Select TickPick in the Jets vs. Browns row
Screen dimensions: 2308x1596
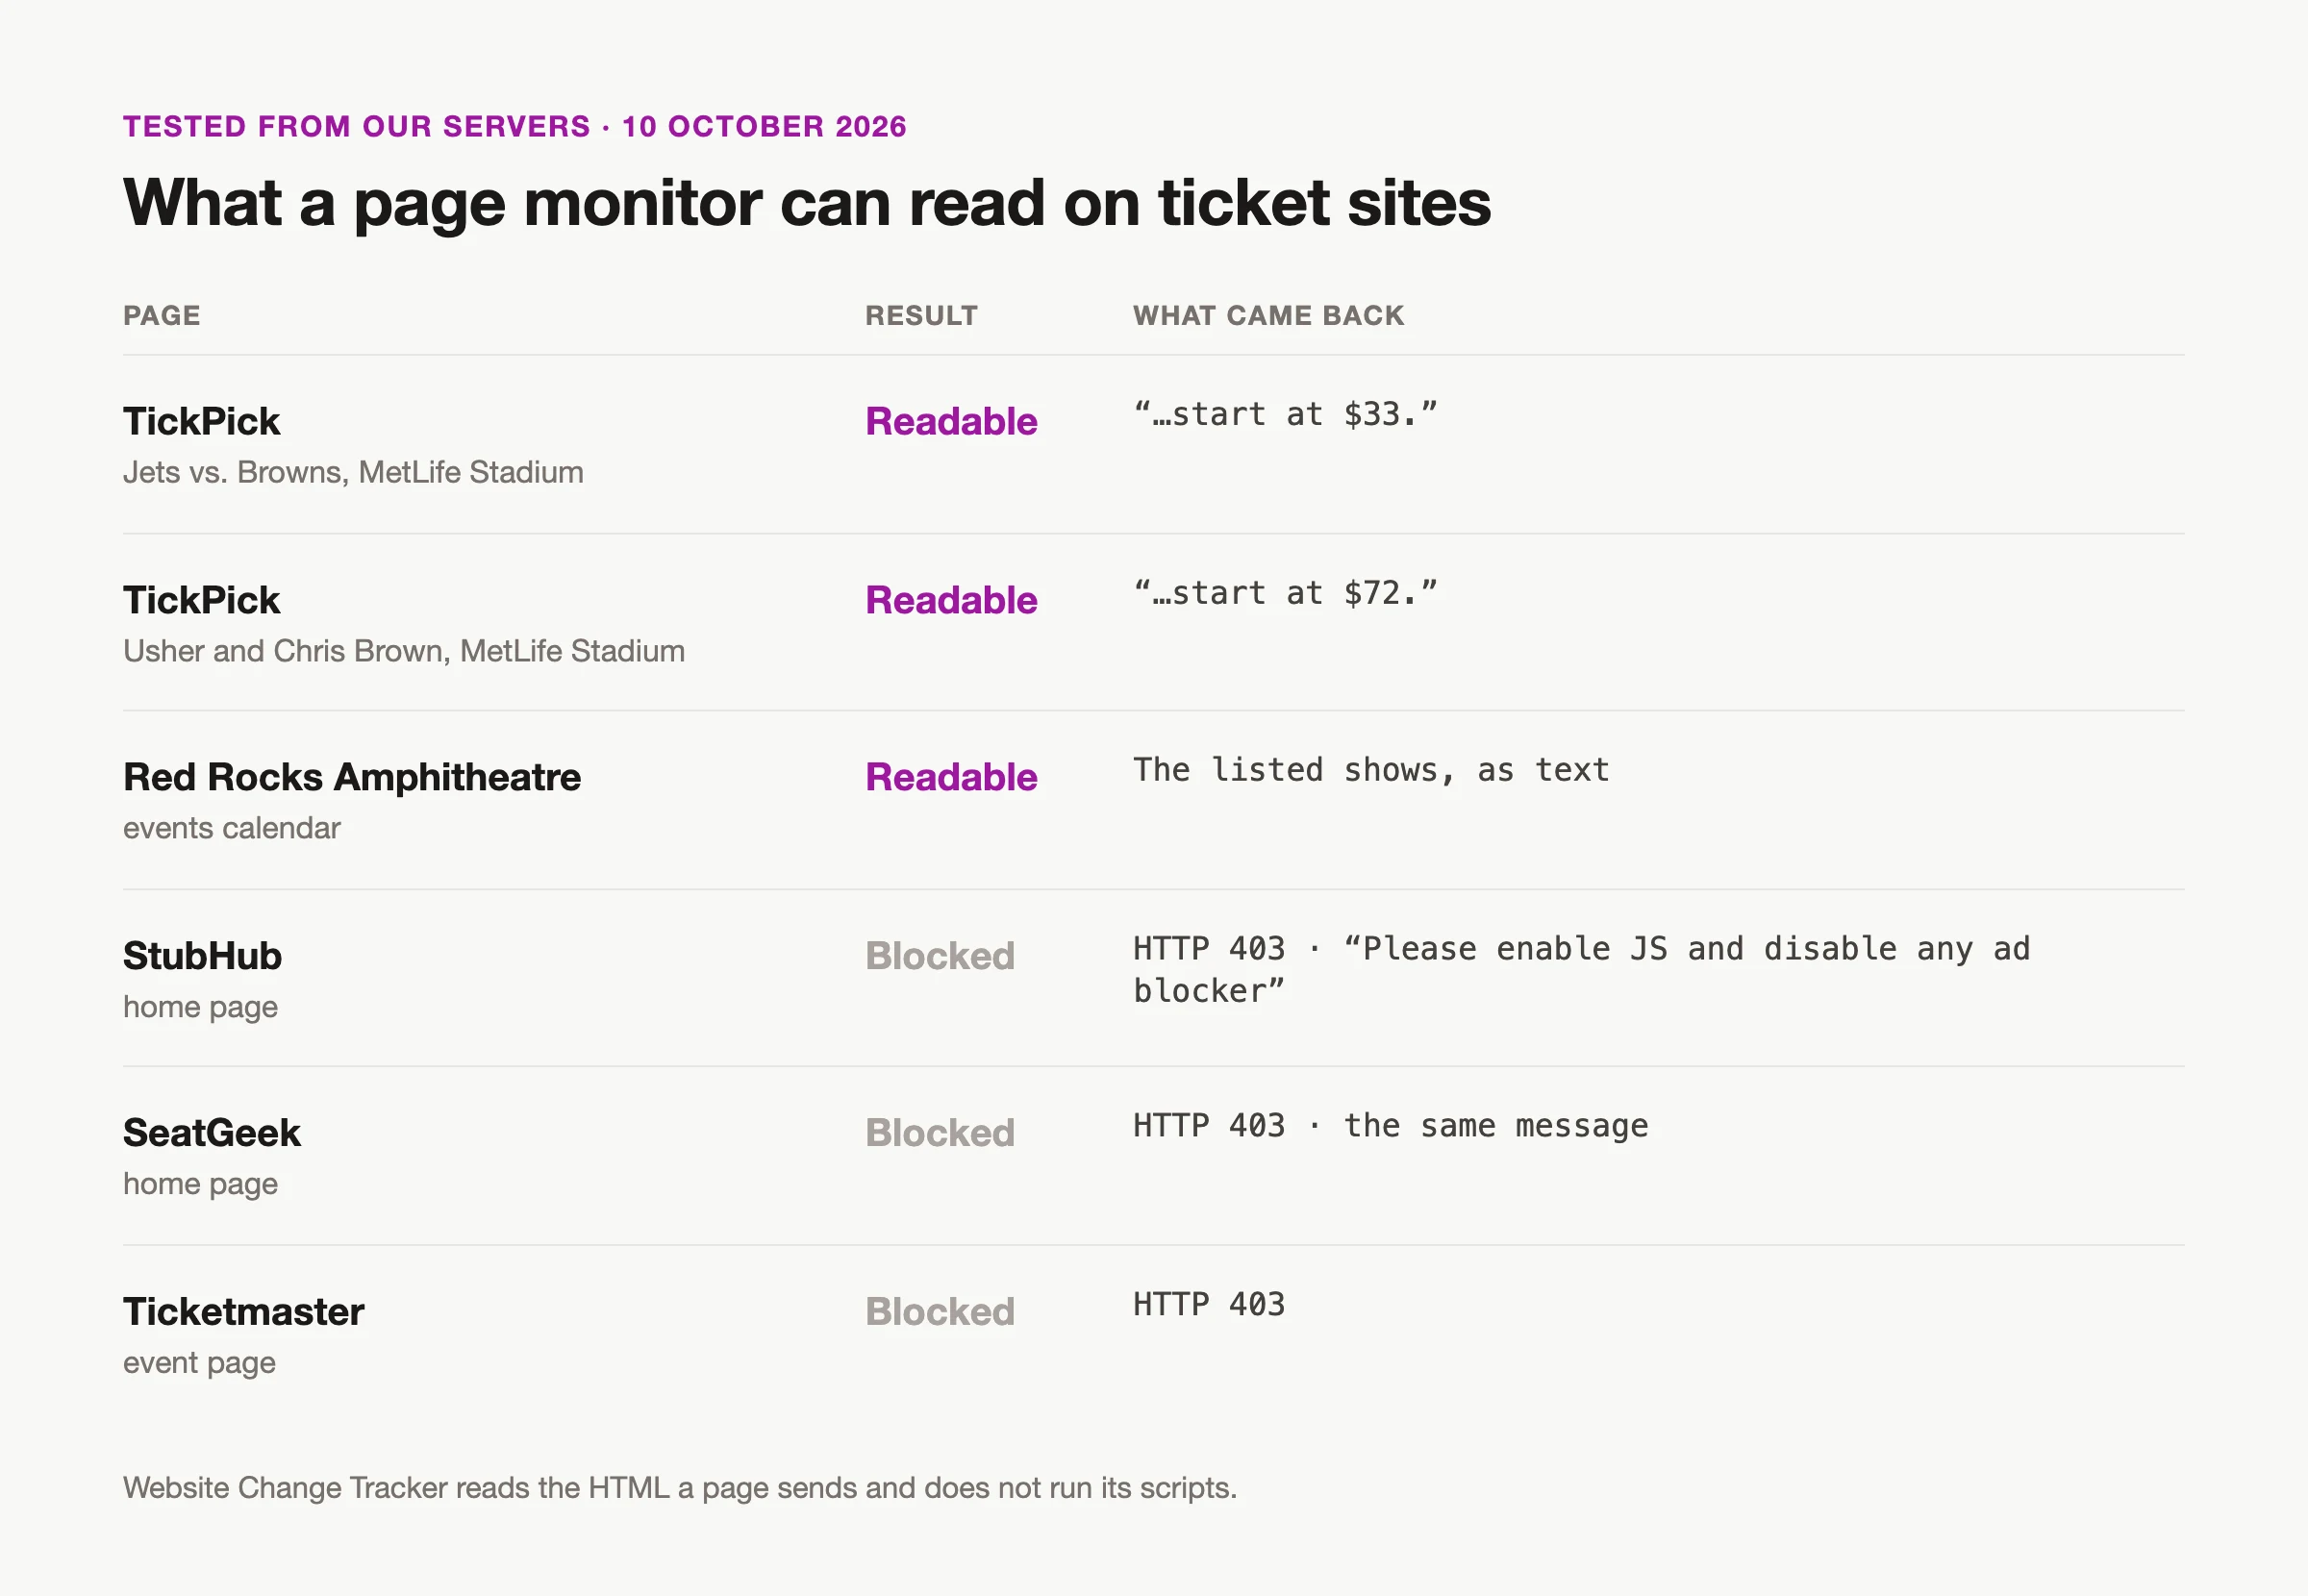201,421
